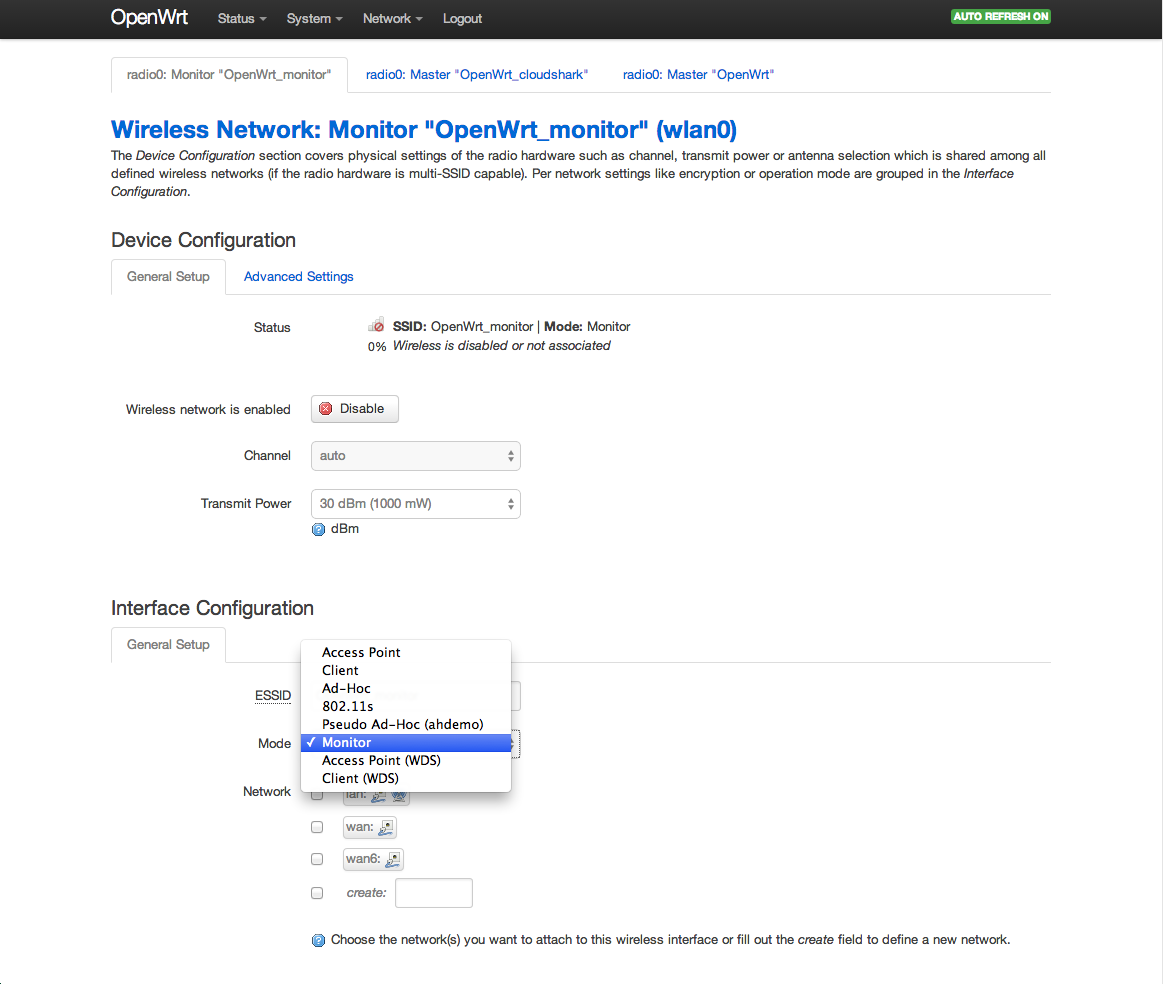
Task: Click 'Wireless is disabled or not associated' text
Action: 501,346
